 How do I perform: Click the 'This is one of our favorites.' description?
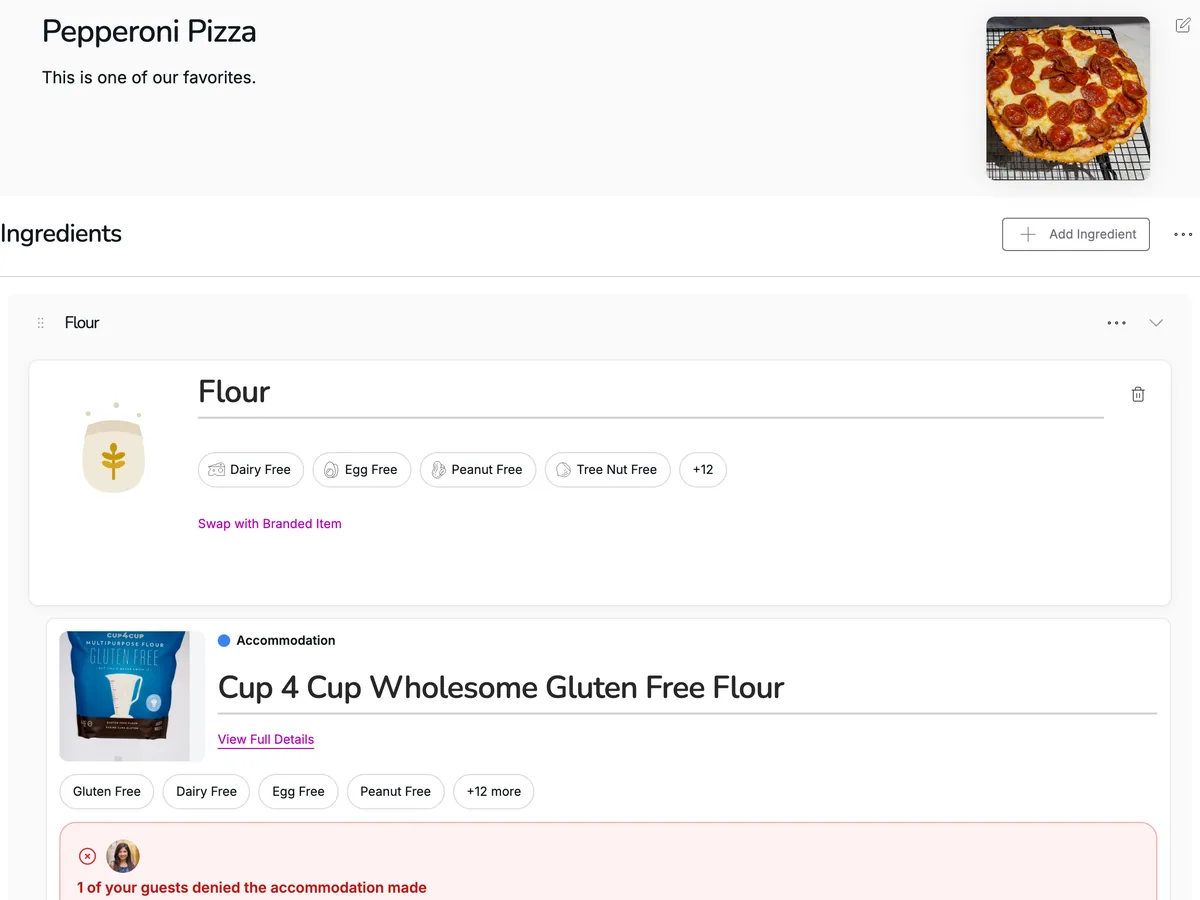pos(149,77)
